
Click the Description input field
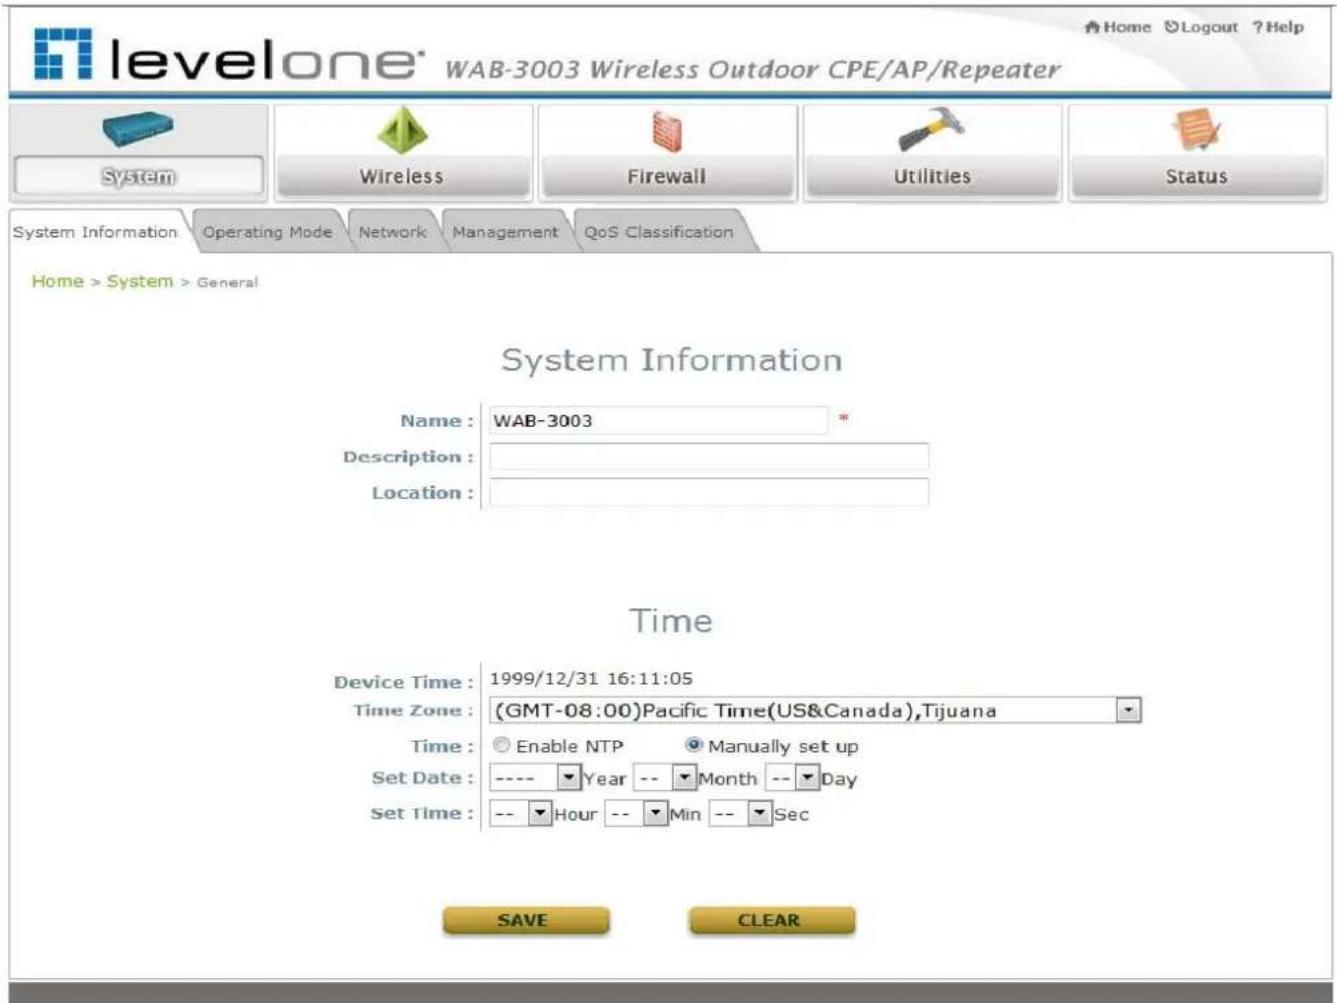click(x=709, y=456)
